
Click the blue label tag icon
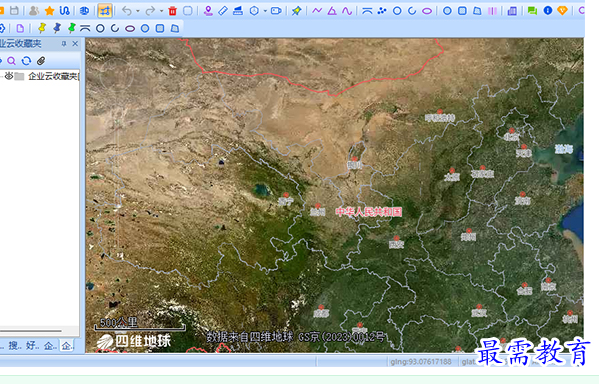point(276,11)
